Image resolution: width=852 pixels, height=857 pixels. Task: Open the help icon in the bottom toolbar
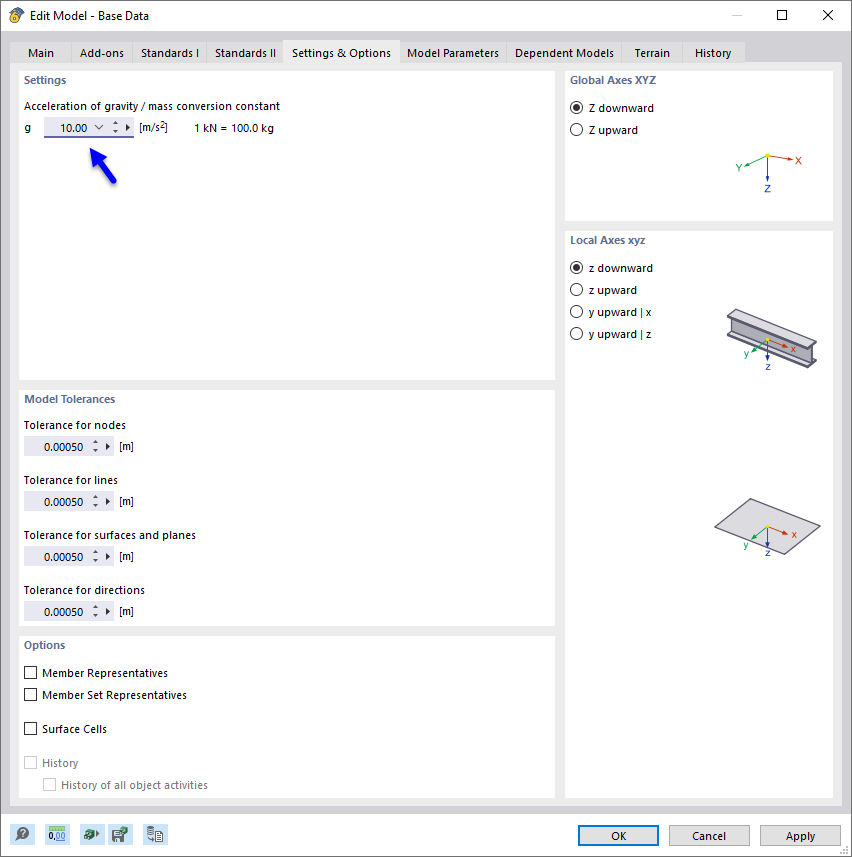point(22,835)
